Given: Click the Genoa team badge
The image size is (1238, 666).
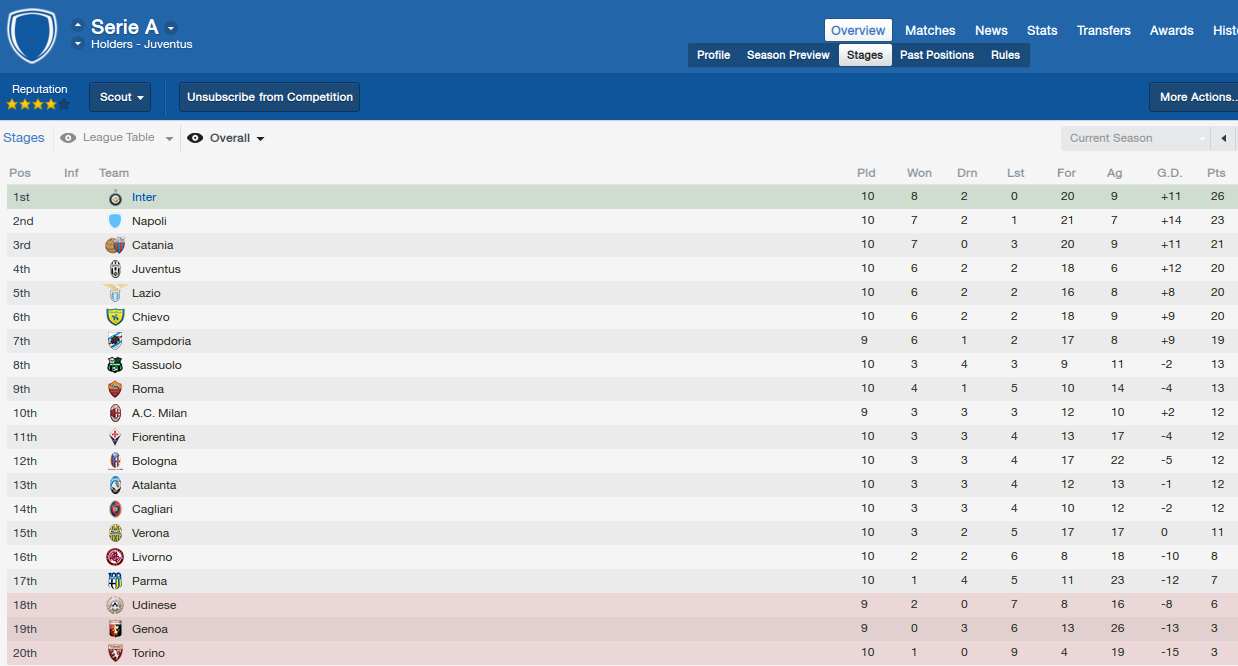Looking at the screenshot, I should pyautogui.click(x=115, y=629).
